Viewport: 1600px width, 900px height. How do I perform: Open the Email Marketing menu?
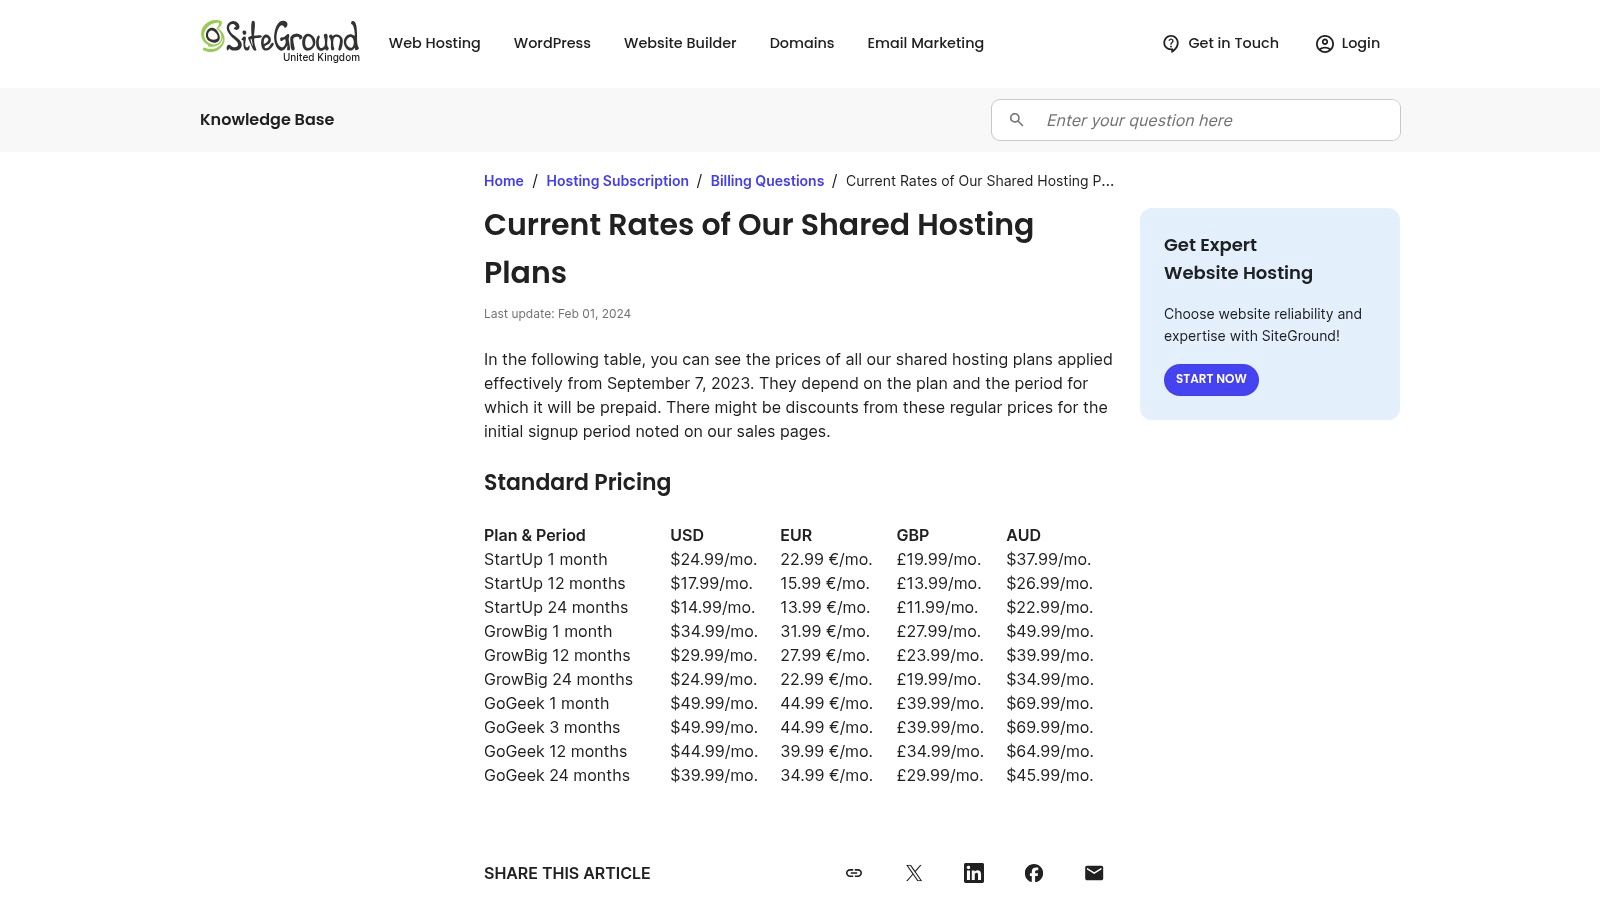pos(925,43)
